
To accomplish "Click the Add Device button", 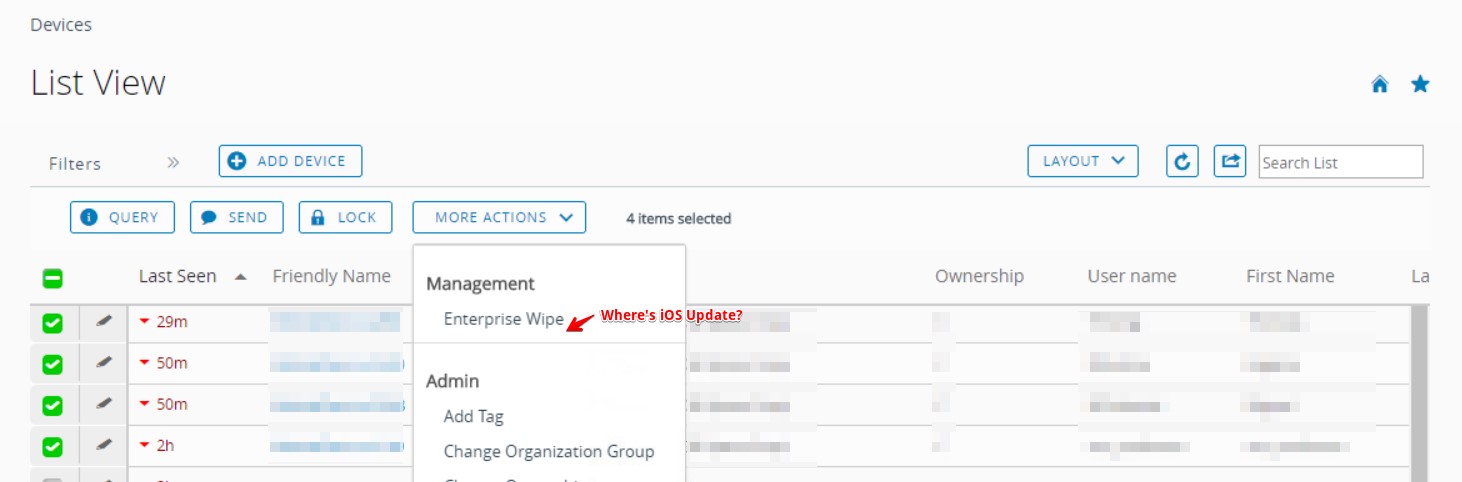I will (x=290, y=161).
